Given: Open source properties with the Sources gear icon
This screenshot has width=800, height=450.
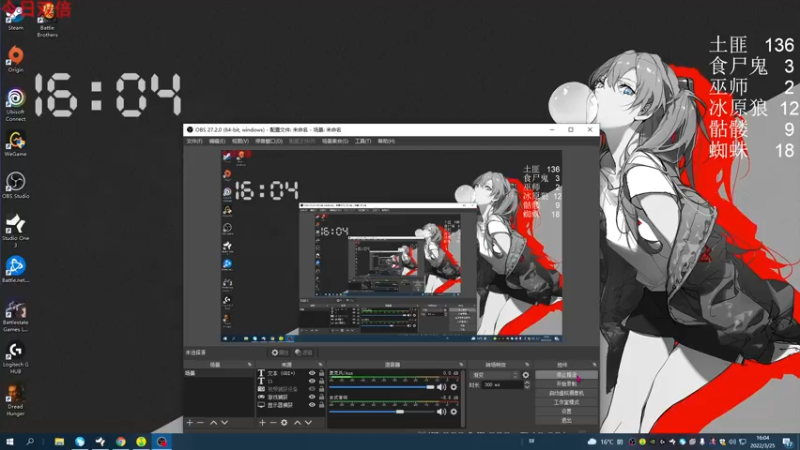Looking at the screenshot, I should (284, 422).
